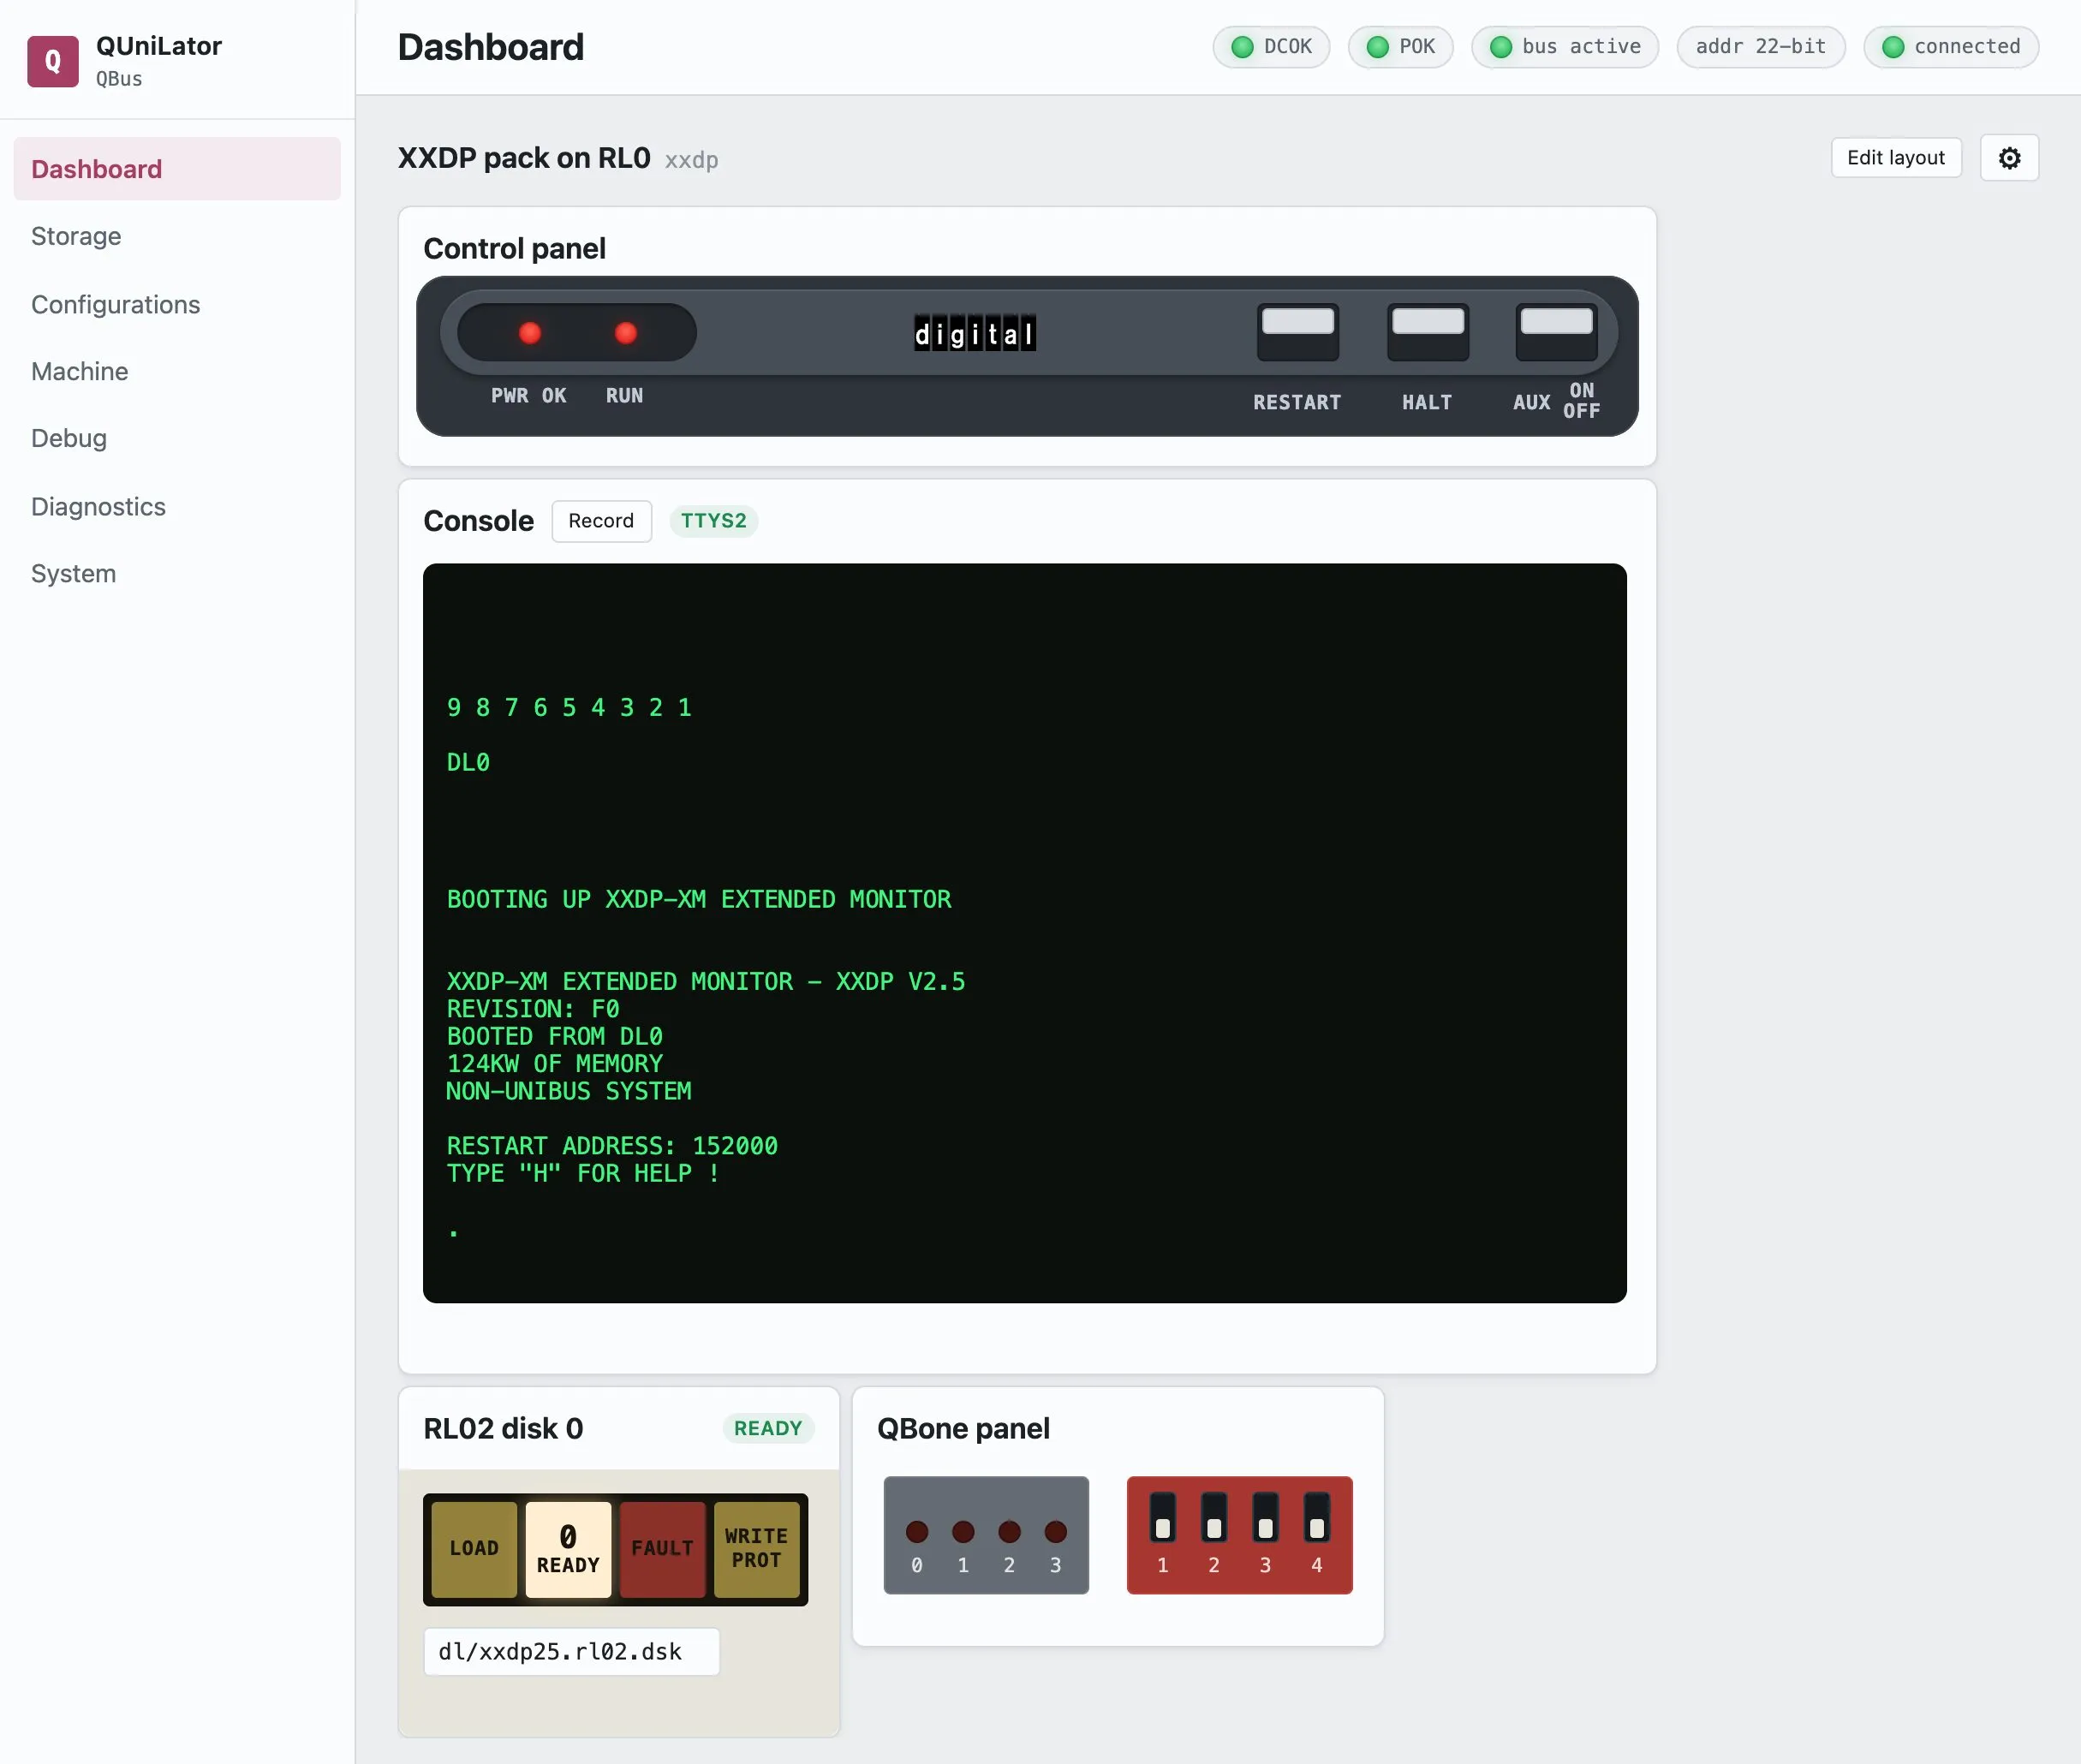
Task: Toggle the RESTART rocker switch
Action: tap(1297, 332)
